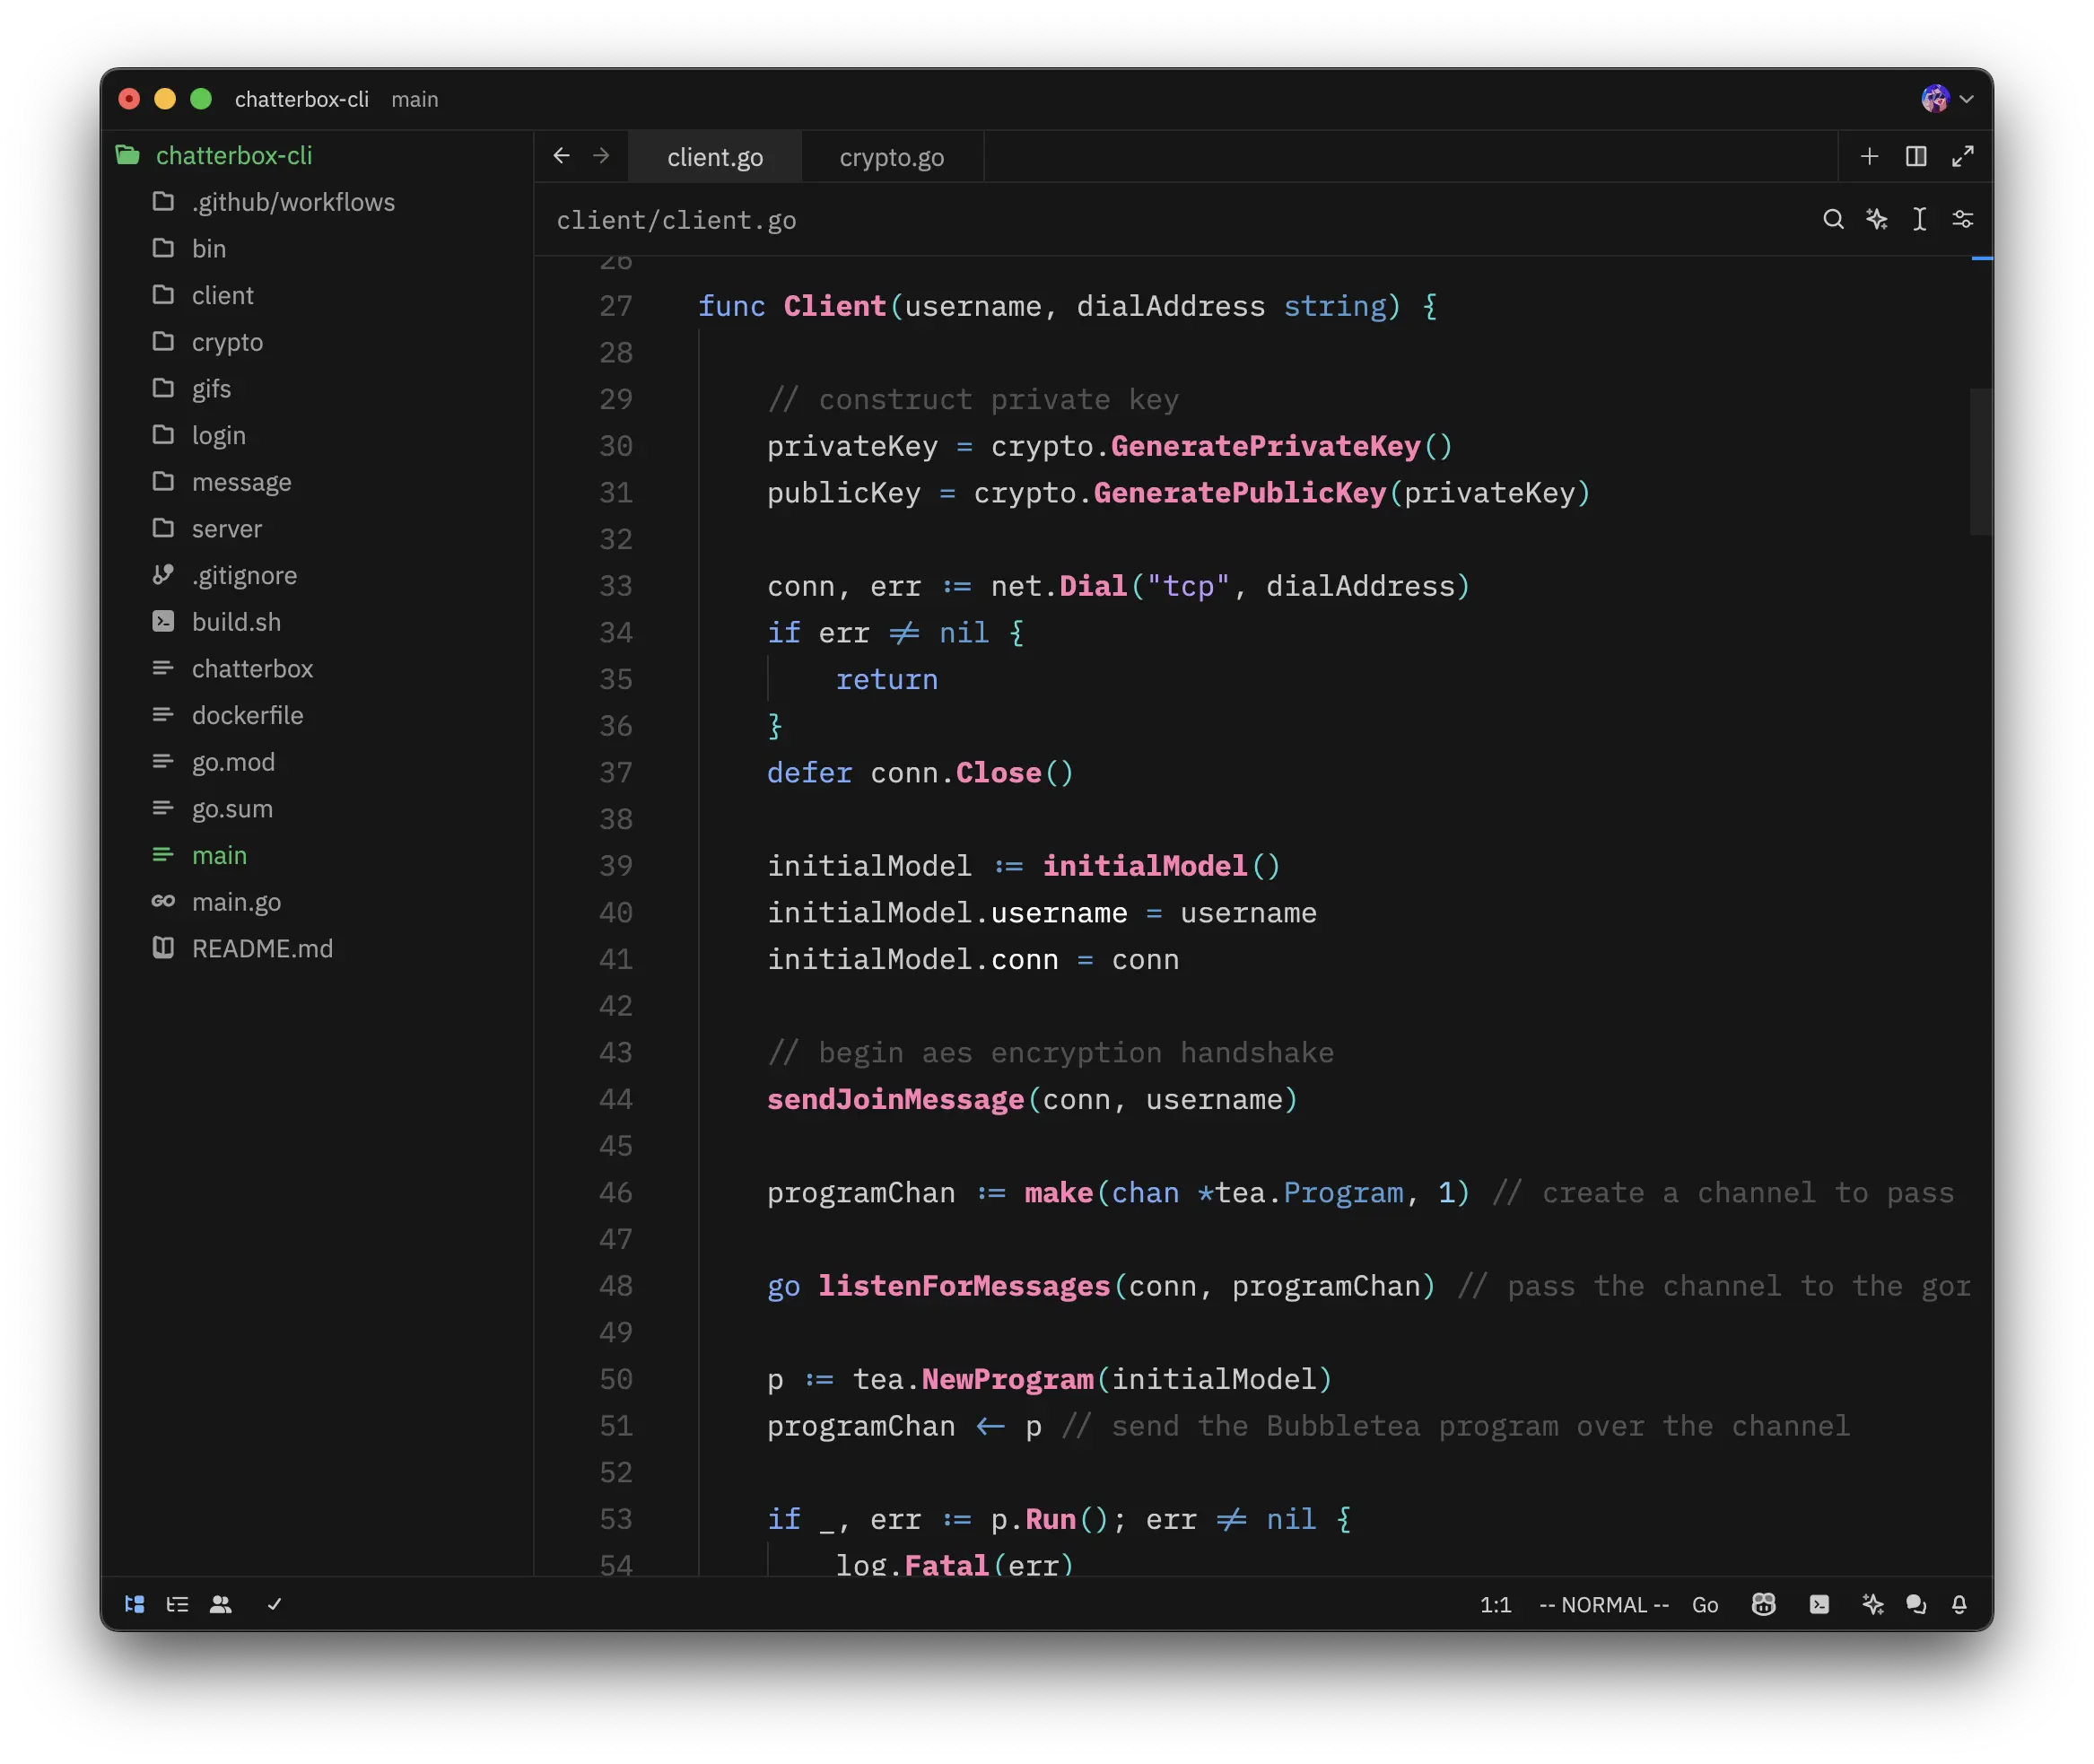Collapse the chatterbox-cli root folder

233,156
